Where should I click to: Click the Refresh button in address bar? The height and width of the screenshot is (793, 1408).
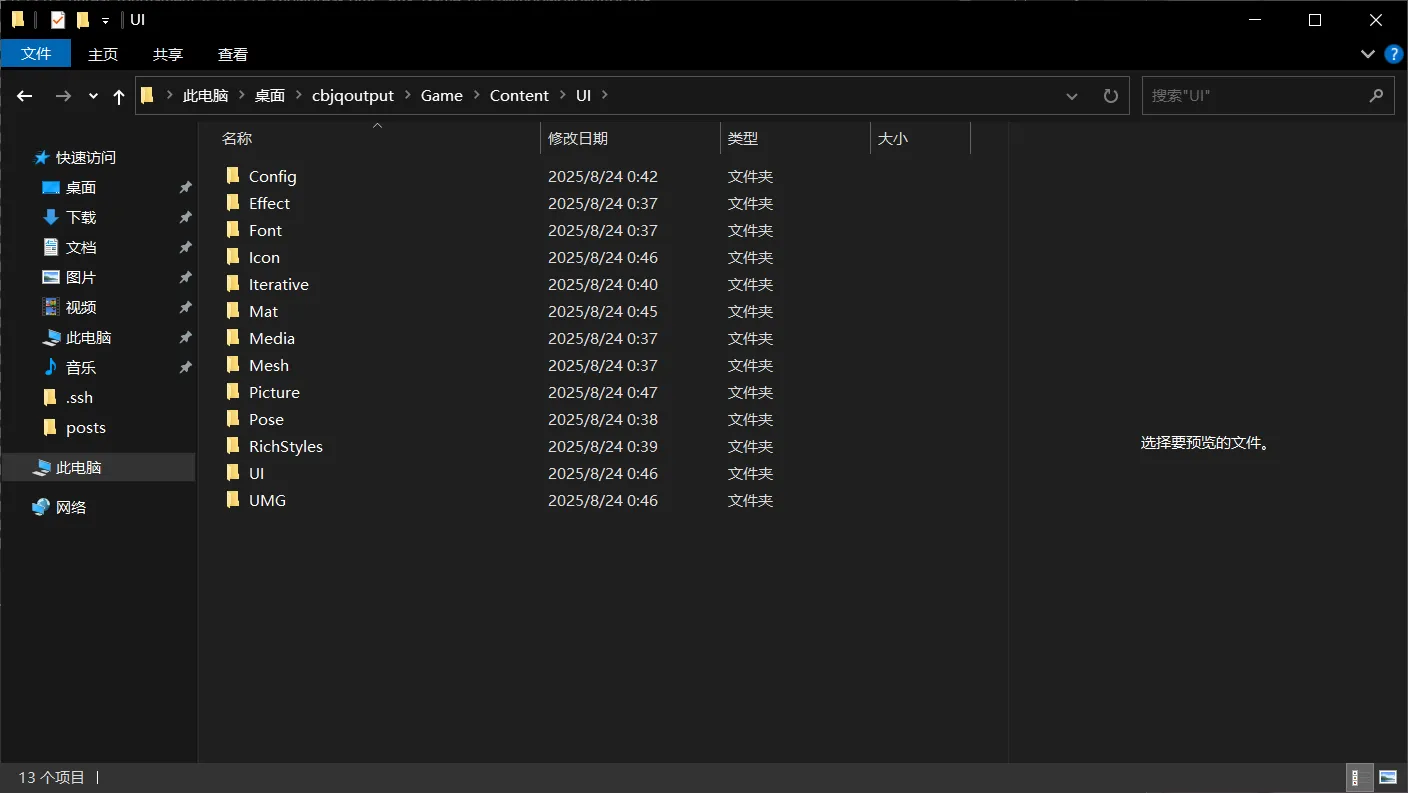point(1110,96)
